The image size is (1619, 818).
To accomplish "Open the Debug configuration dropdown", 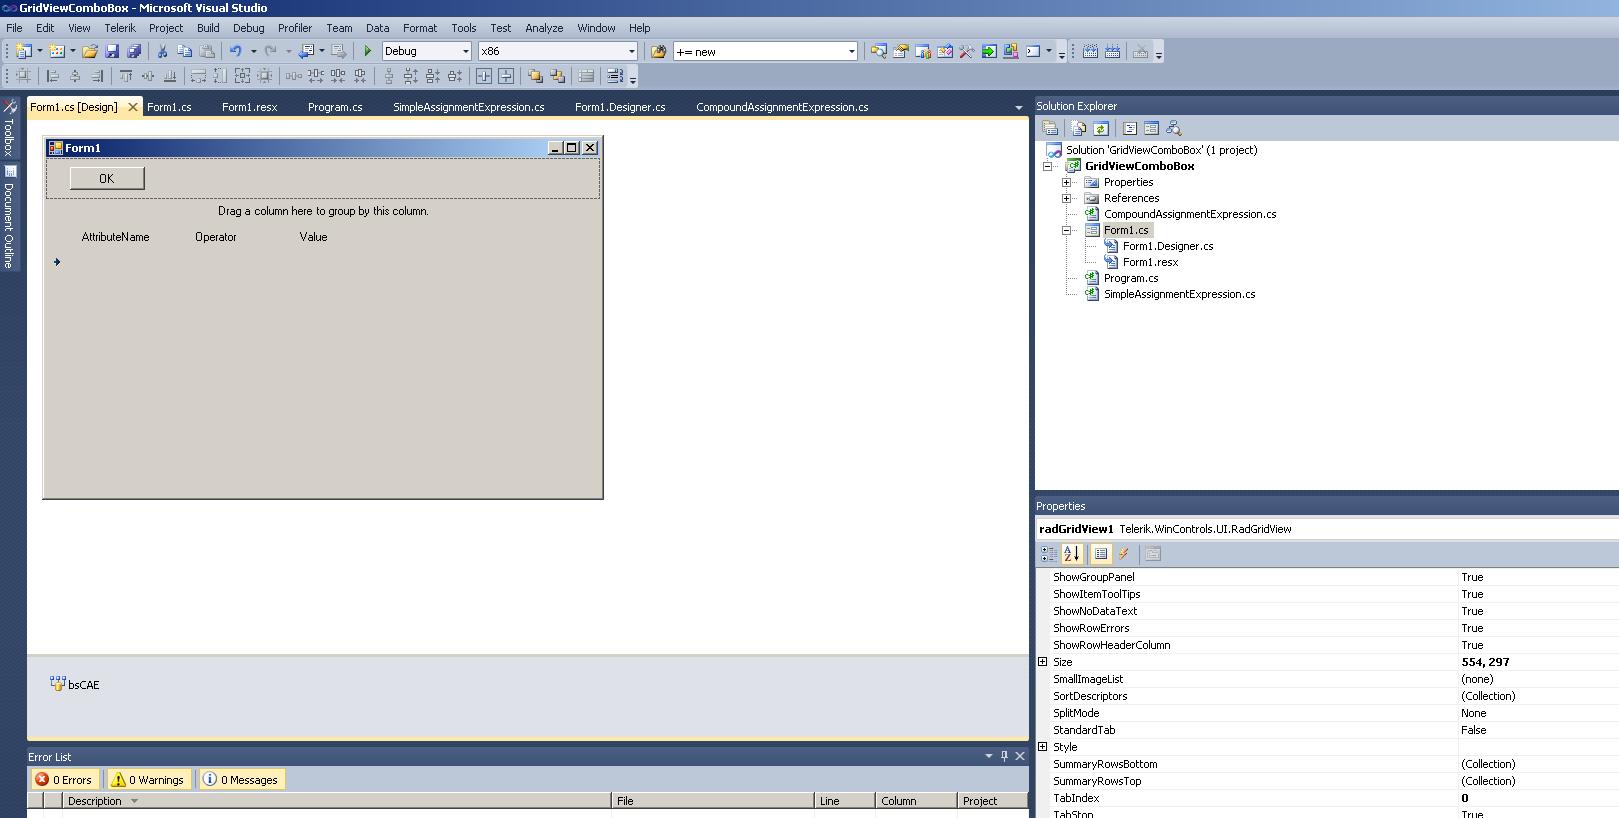I will tap(465, 51).
